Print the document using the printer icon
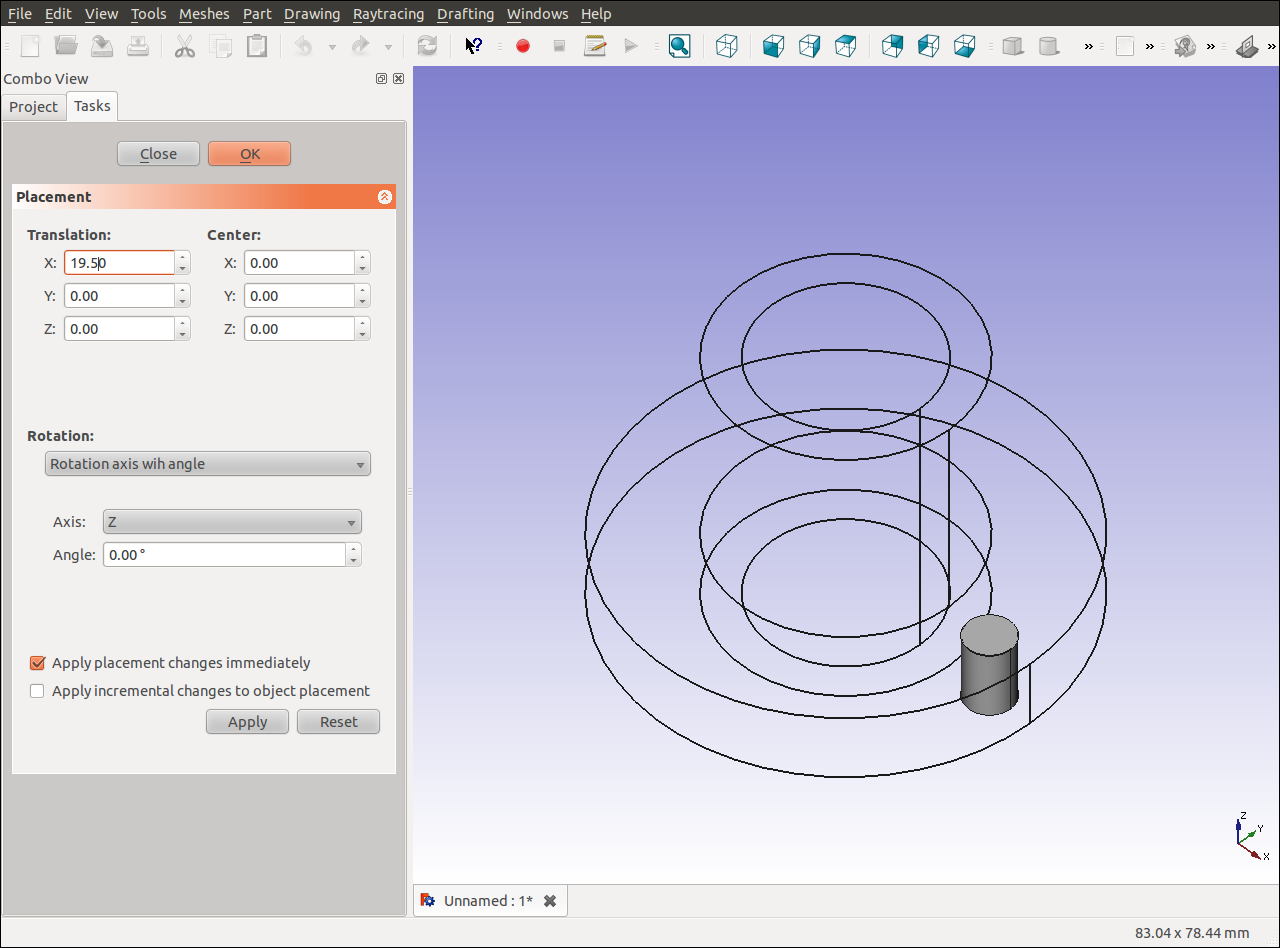 point(137,46)
